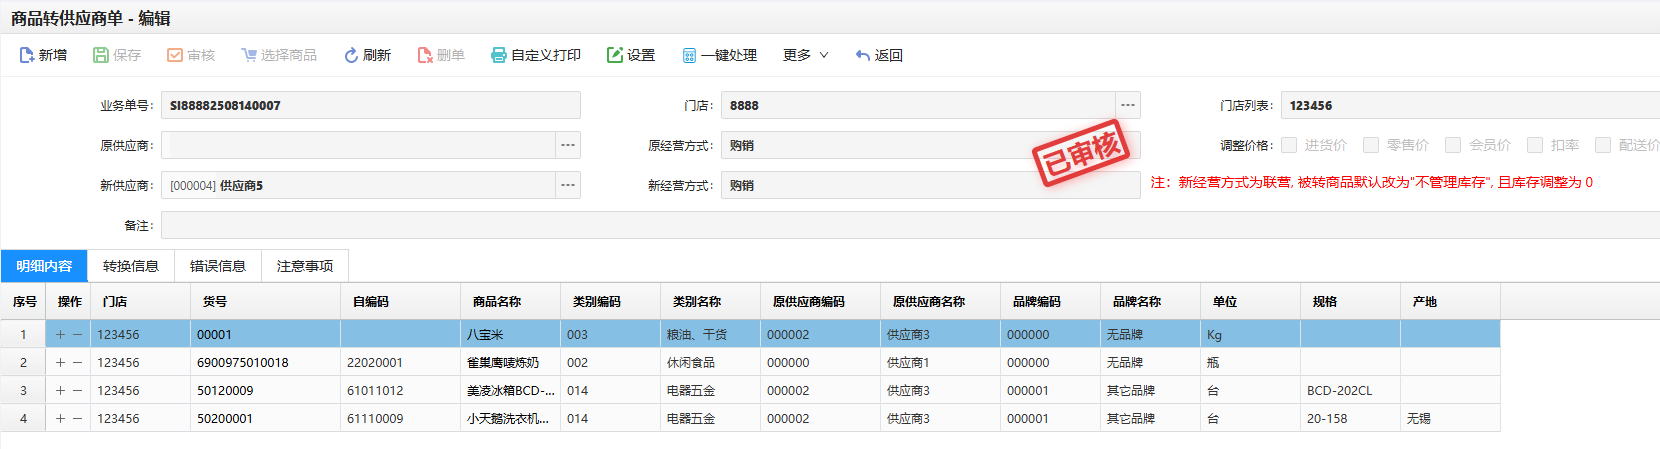This screenshot has height=449, width=1660.
Task: Click the 原供应商名称 column header
Action: 940,301
